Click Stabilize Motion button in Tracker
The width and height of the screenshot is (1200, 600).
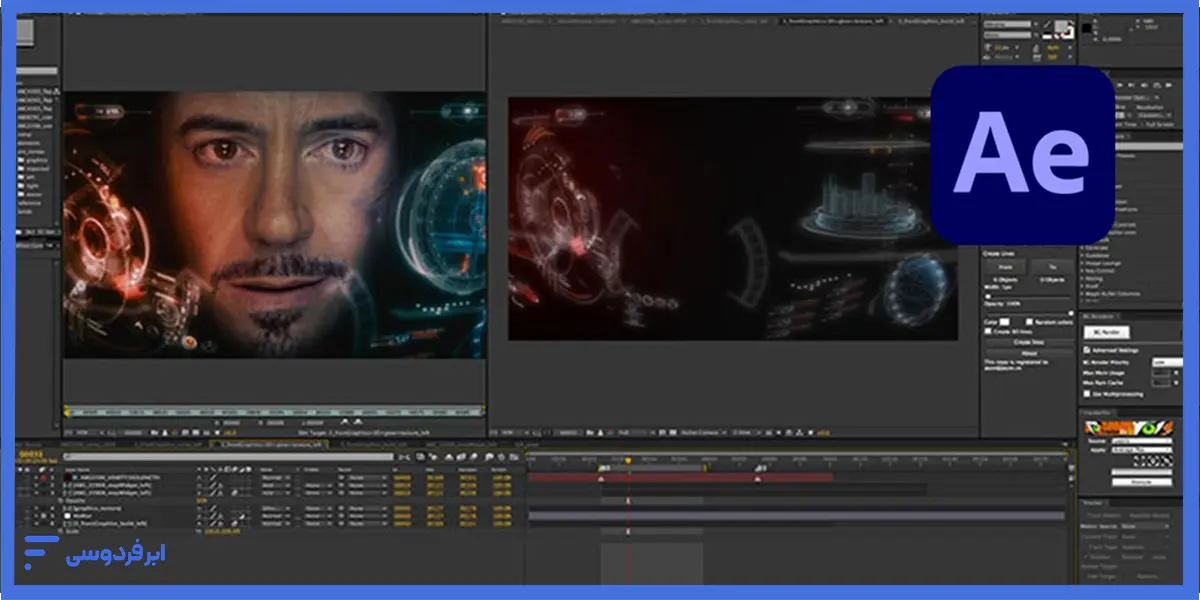(1149, 516)
